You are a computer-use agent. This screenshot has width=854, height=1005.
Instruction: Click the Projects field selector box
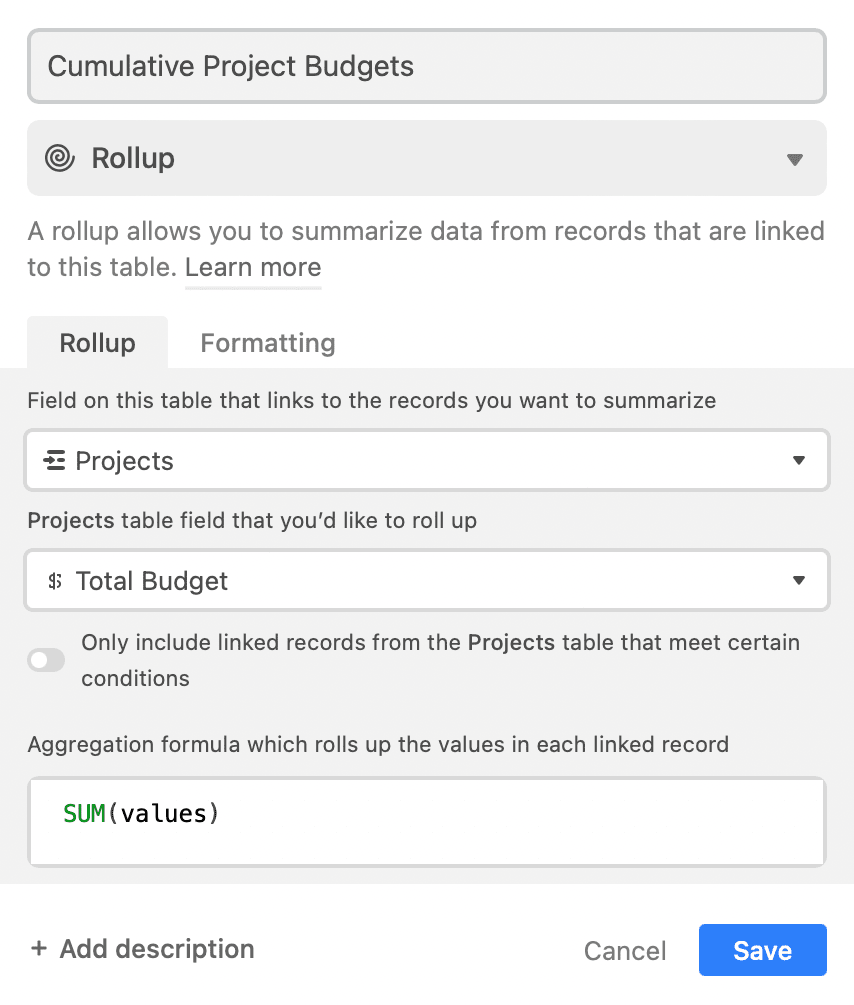[427, 460]
